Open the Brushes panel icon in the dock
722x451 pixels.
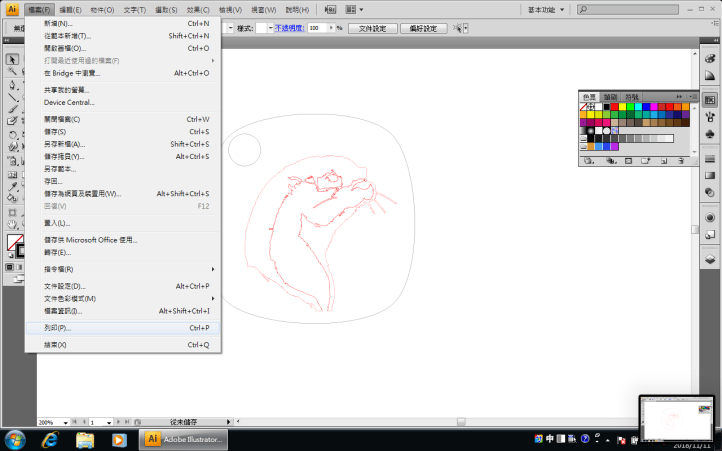[x=709, y=119]
